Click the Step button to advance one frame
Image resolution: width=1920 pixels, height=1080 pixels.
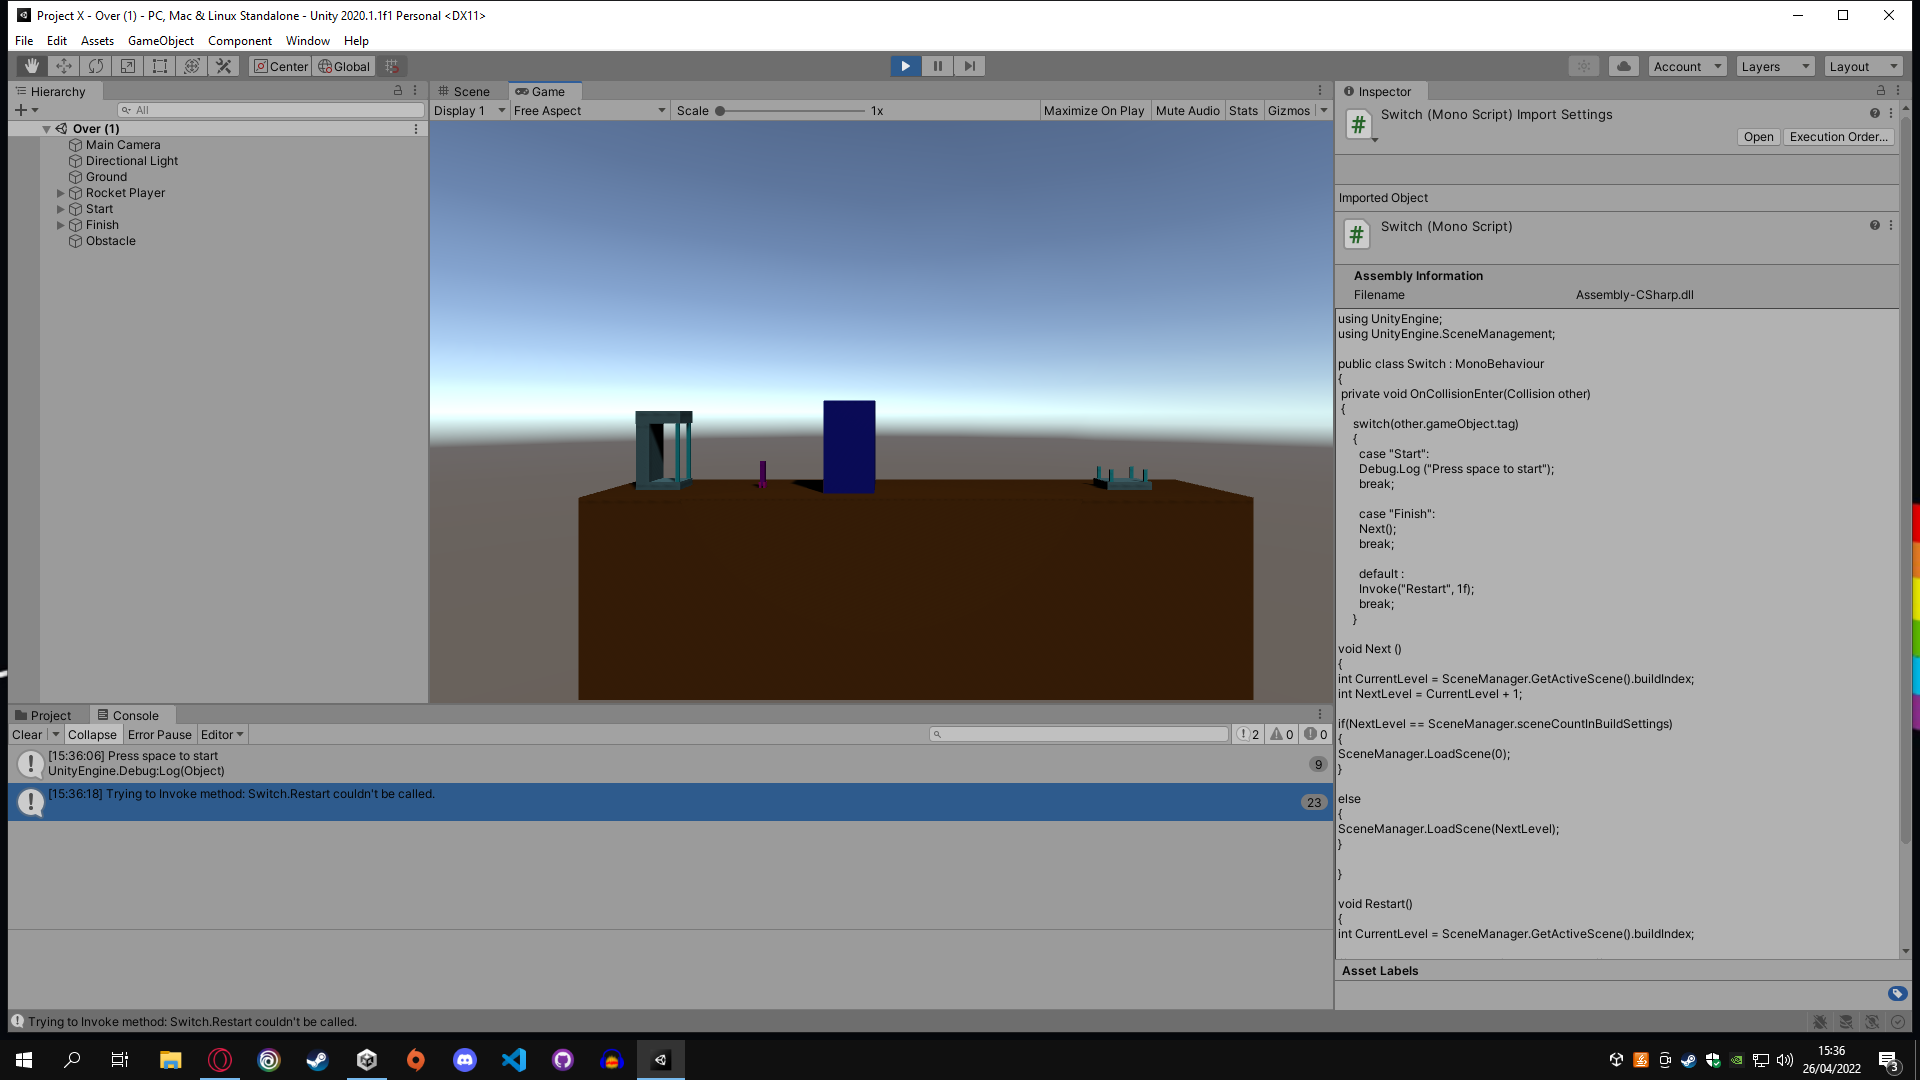click(x=969, y=65)
